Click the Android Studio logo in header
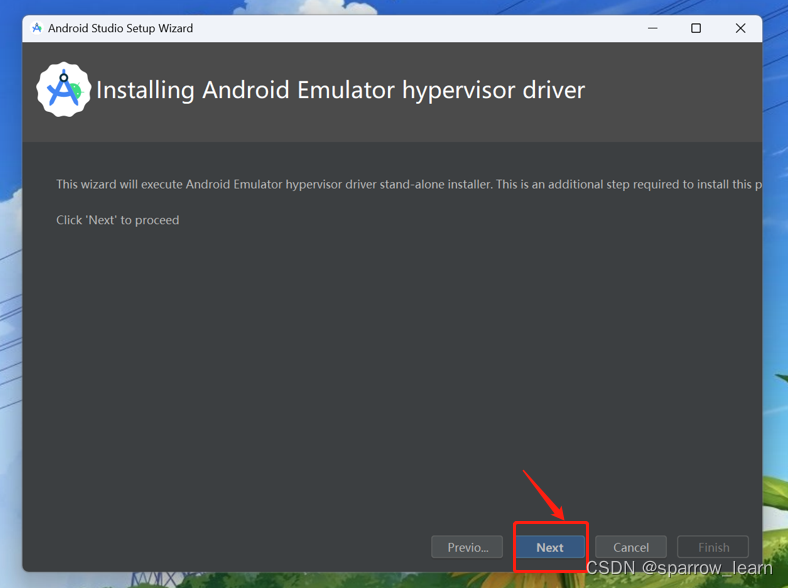The image size is (788, 588). (63, 89)
